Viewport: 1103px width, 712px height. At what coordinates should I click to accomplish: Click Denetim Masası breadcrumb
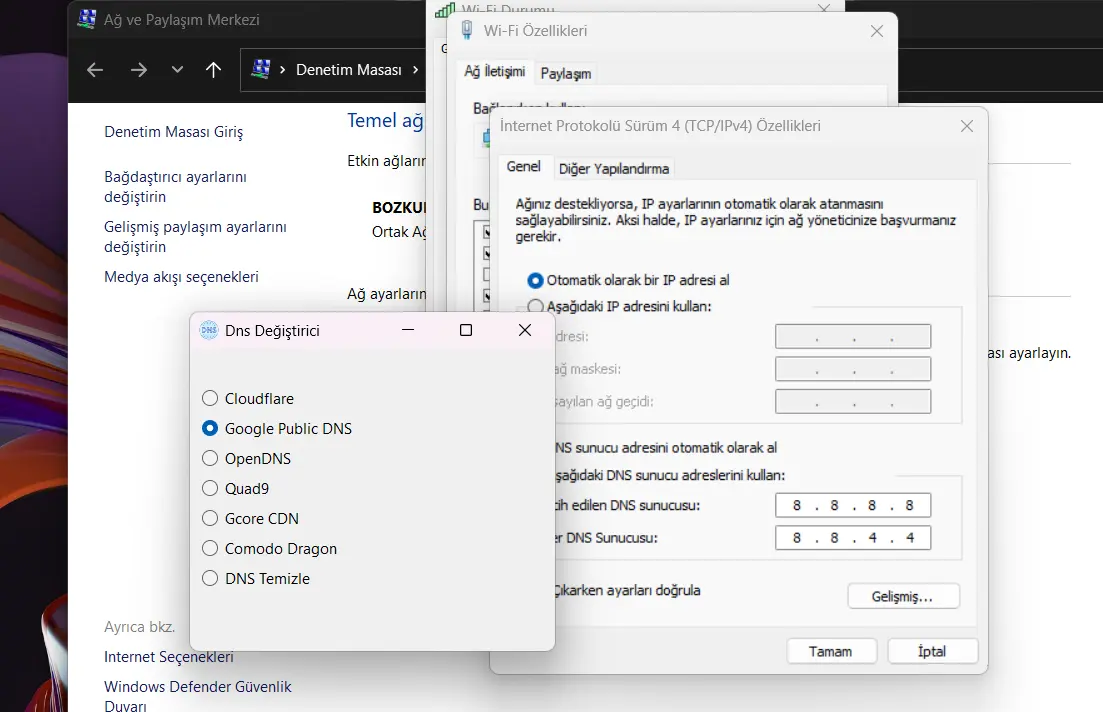click(349, 70)
